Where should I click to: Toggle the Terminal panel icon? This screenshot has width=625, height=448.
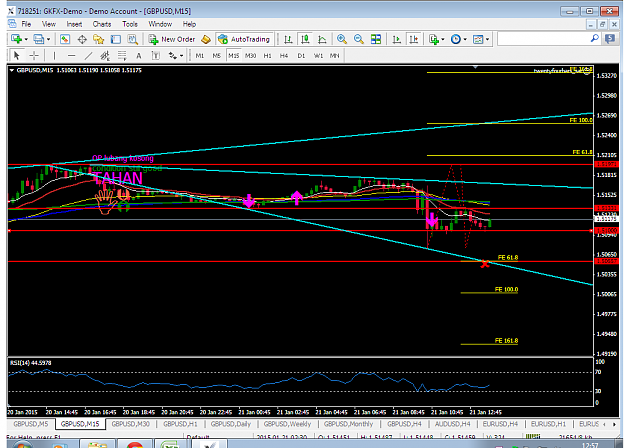coord(116,39)
